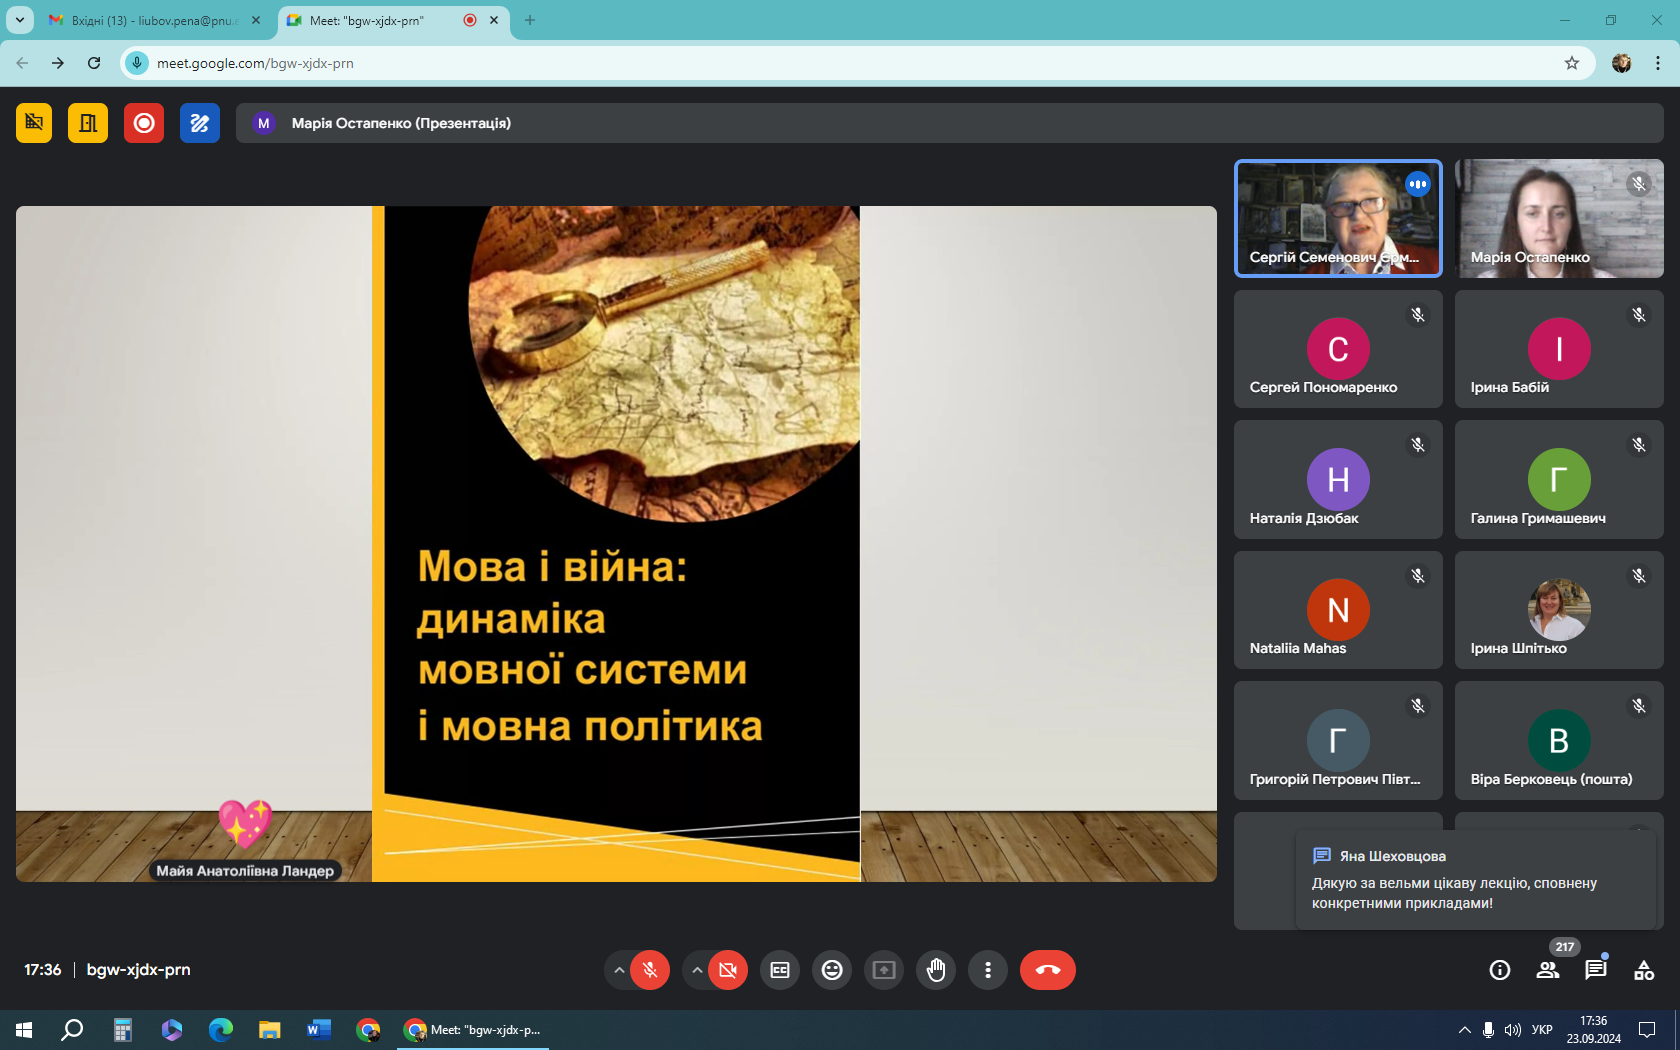
Task: Open the chat messages panel
Action: [x=1595, y=970]
